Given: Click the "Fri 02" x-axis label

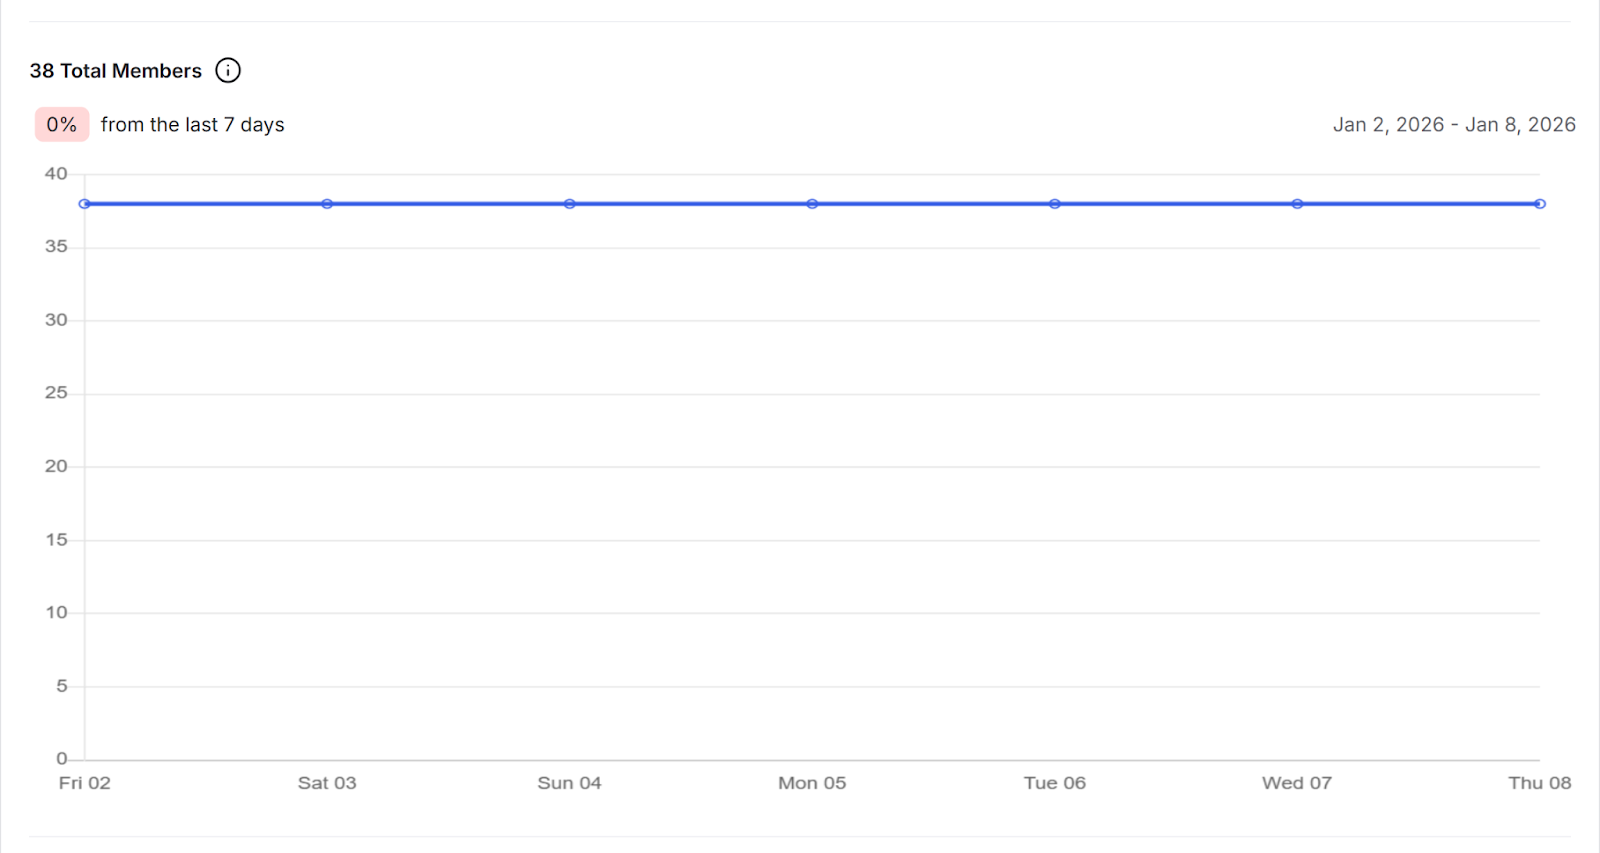Looking at the screenshot, I should coord(85,783).
